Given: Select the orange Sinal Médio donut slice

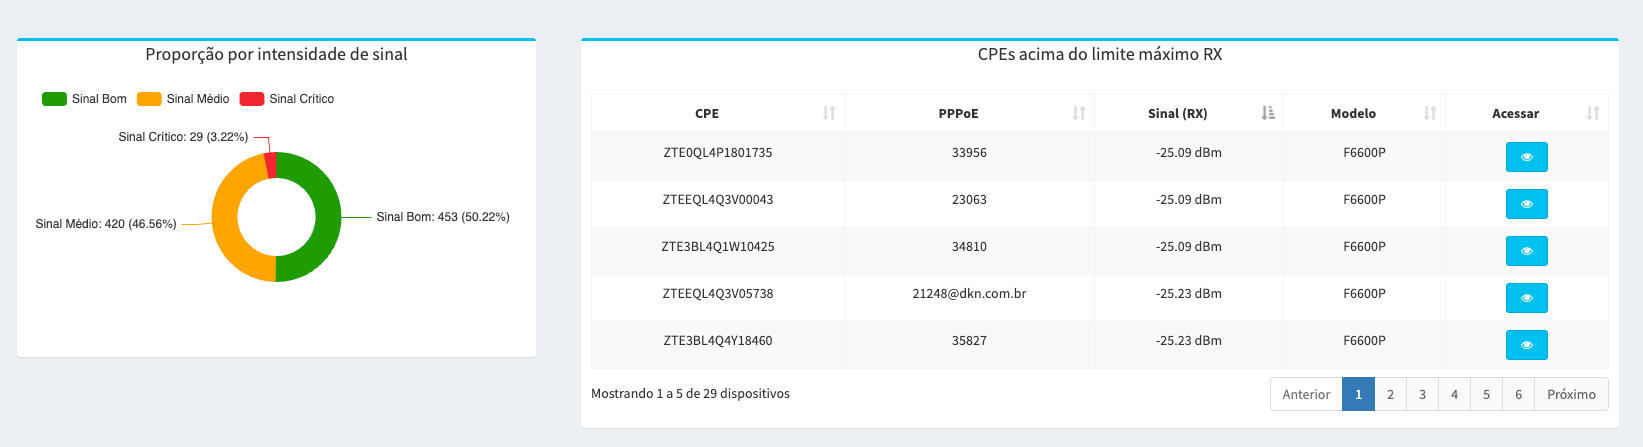Looking at the screenshot, I should 228,222.
